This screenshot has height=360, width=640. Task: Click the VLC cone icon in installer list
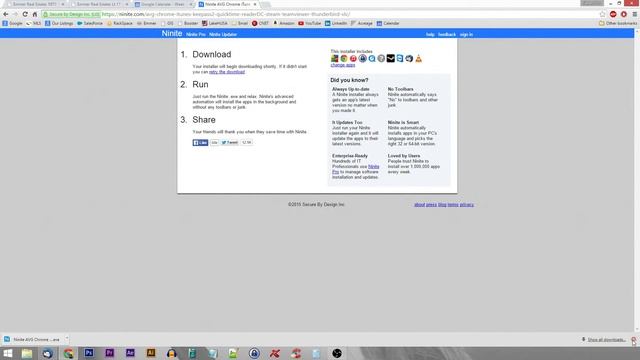[x=419, y=59]
